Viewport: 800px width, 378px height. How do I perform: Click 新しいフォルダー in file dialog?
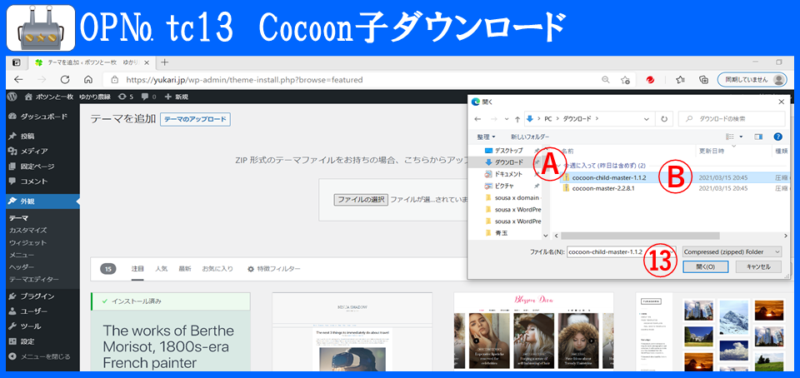pos(530,137)
